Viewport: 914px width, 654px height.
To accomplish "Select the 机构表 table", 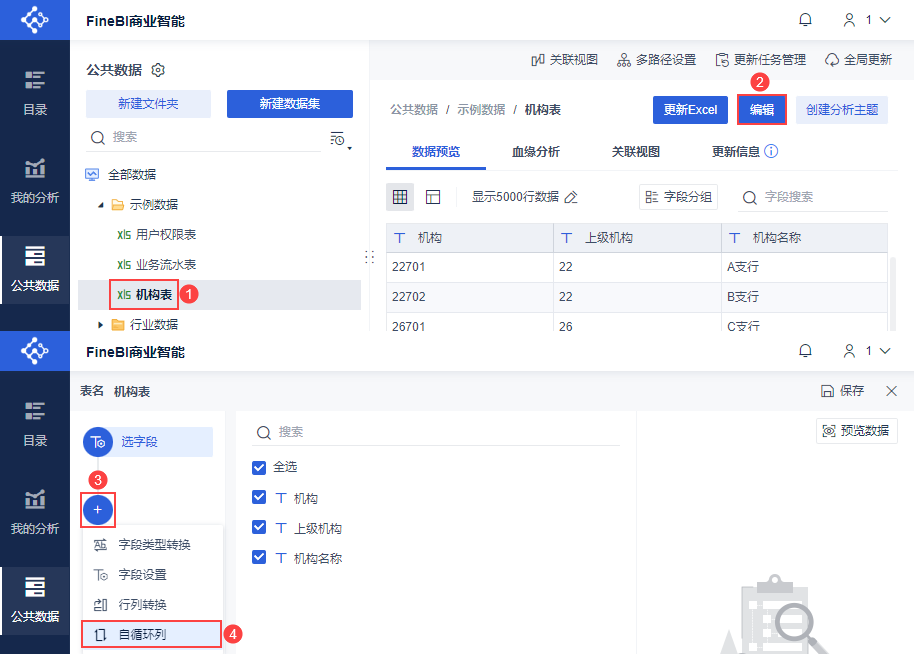I will 145,295.
